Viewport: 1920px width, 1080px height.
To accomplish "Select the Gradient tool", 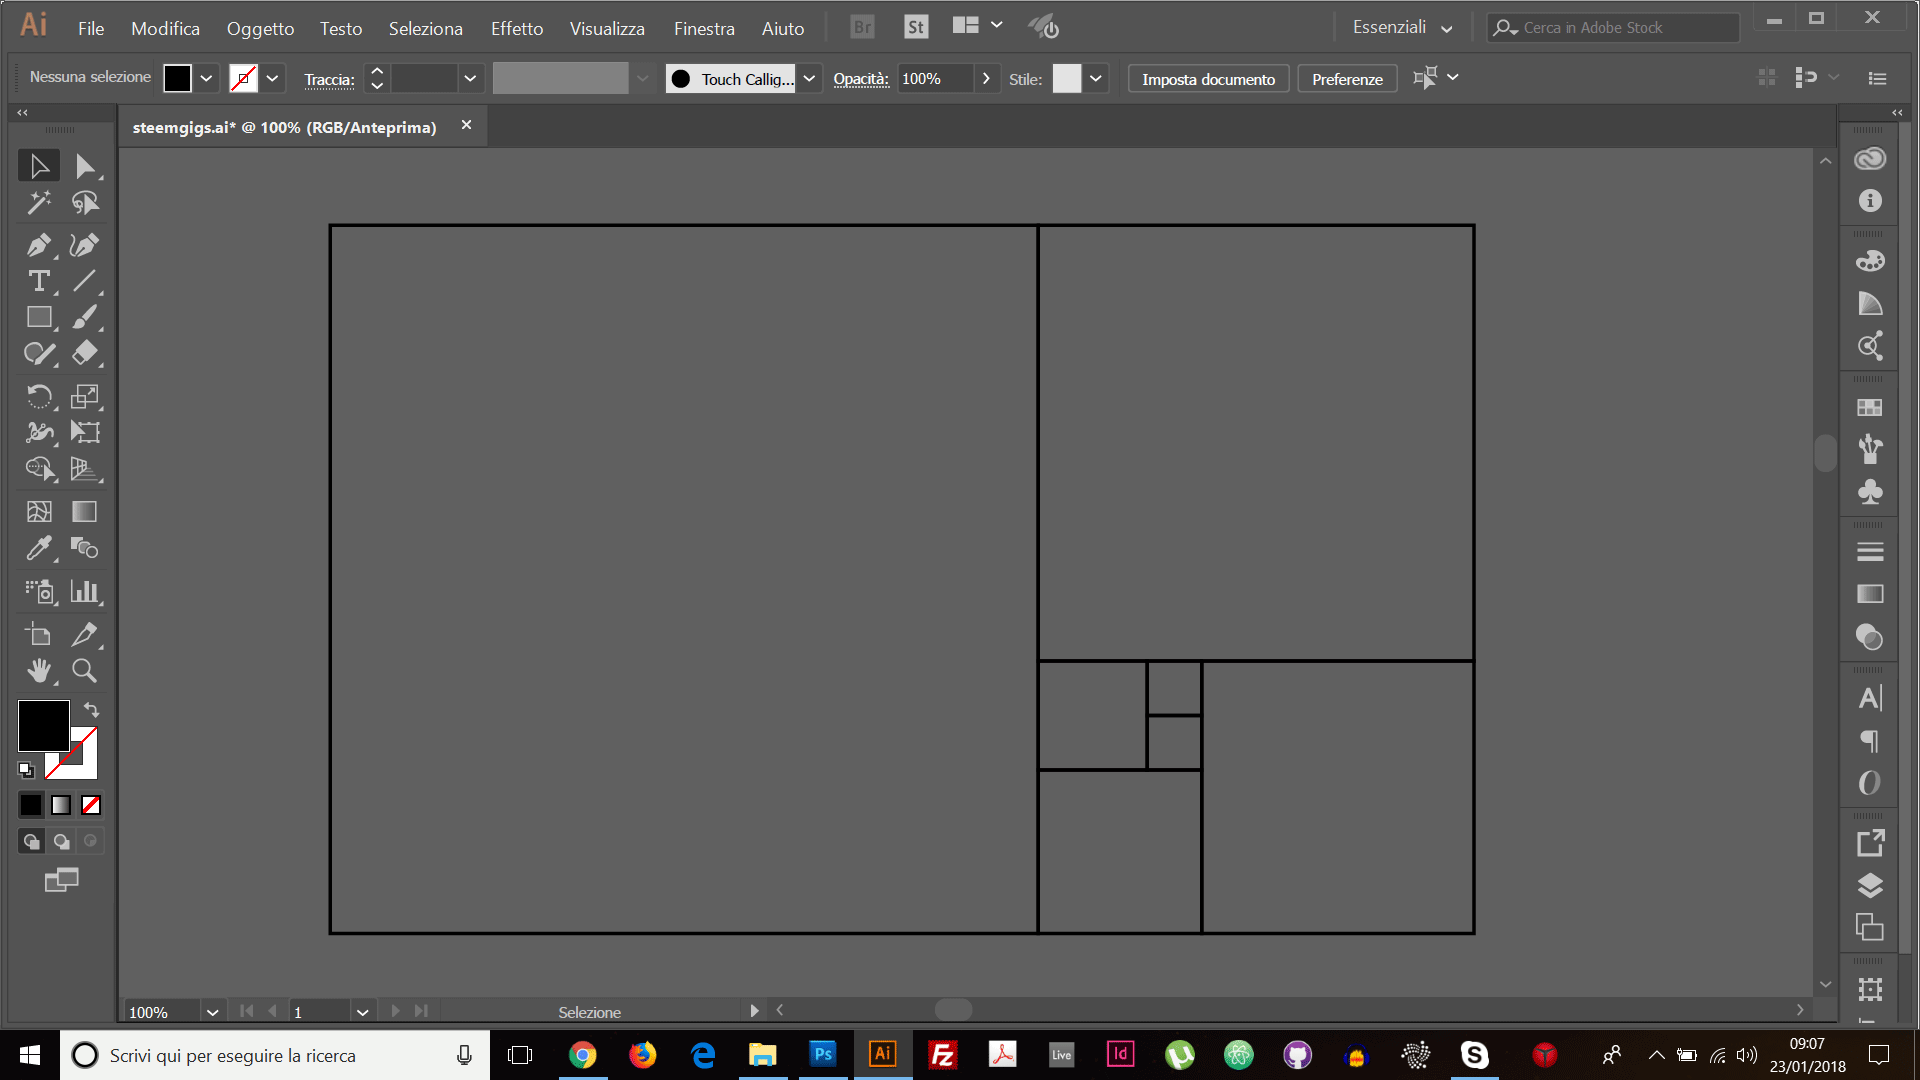I will (83, 510).
